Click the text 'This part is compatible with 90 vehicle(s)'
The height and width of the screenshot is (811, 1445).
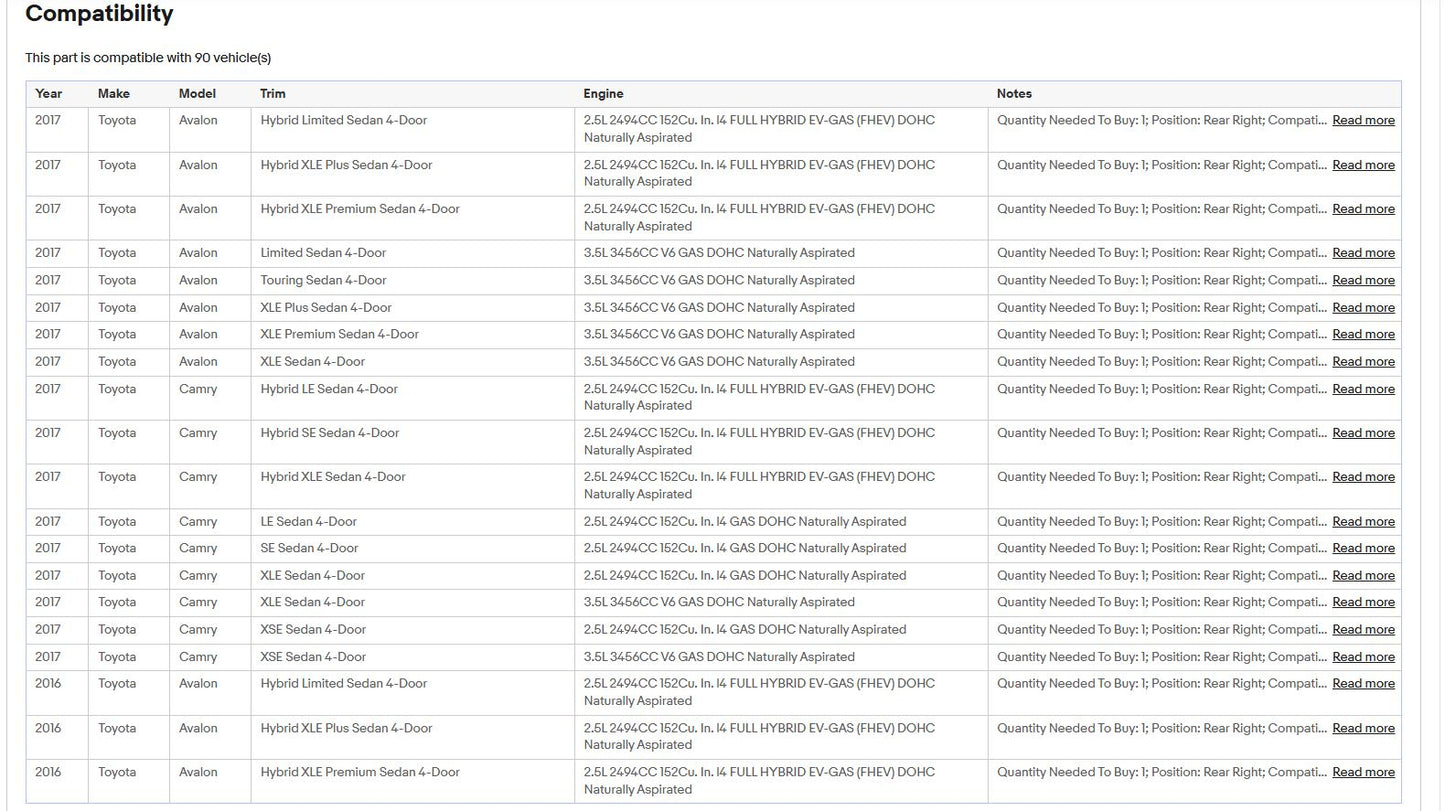tap(148, 58)
